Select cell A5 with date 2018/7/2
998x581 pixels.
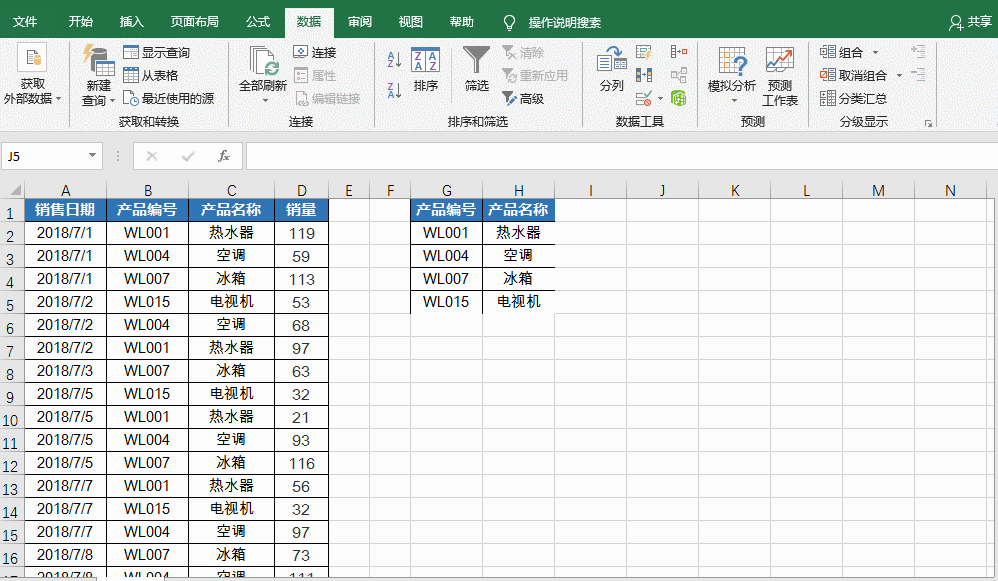[66, 302]
